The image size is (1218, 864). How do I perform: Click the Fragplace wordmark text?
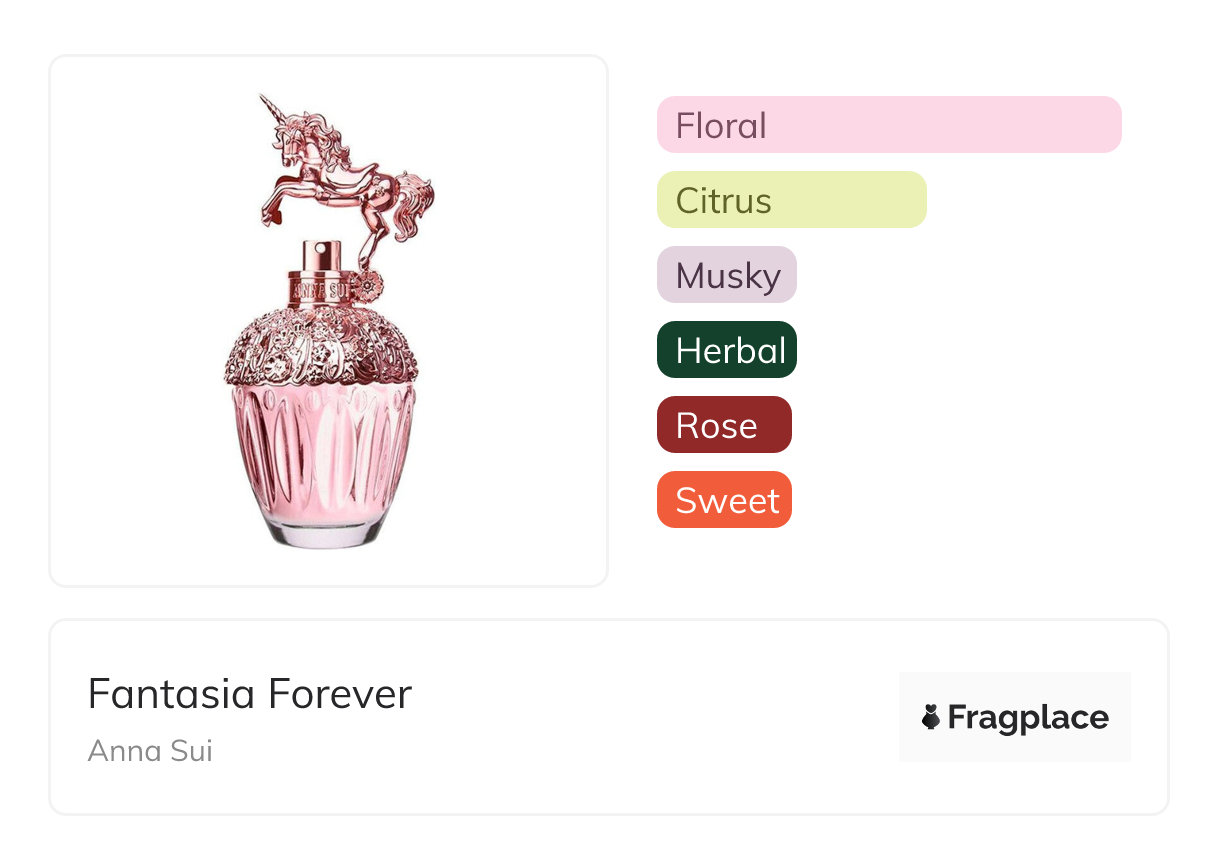click(x=1028, y=717)
